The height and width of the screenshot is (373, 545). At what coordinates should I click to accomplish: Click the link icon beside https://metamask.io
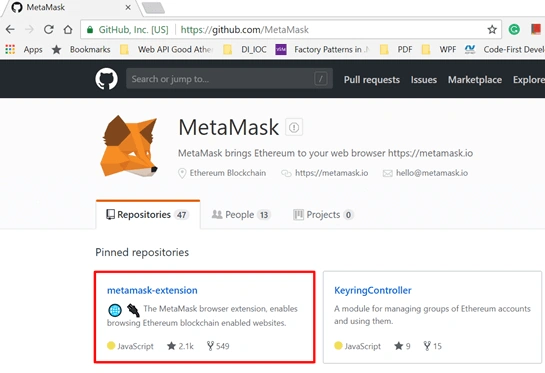coord(286,173)
